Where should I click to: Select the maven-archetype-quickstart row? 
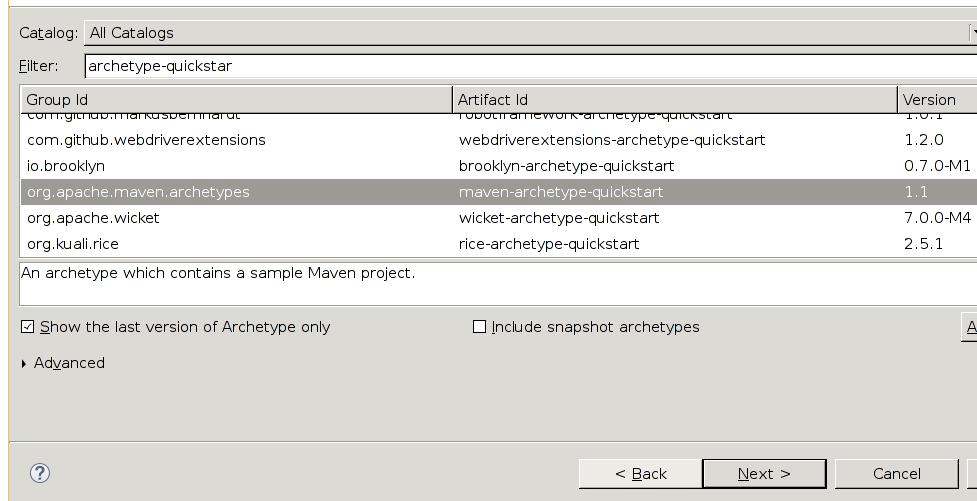(561, 192)
